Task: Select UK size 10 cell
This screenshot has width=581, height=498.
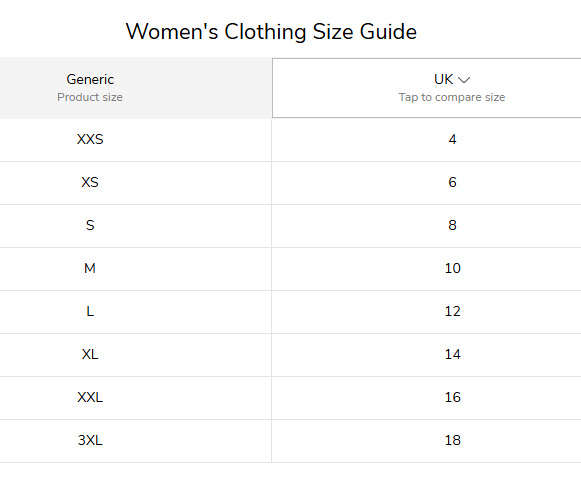Action: [x=426, y=269]
